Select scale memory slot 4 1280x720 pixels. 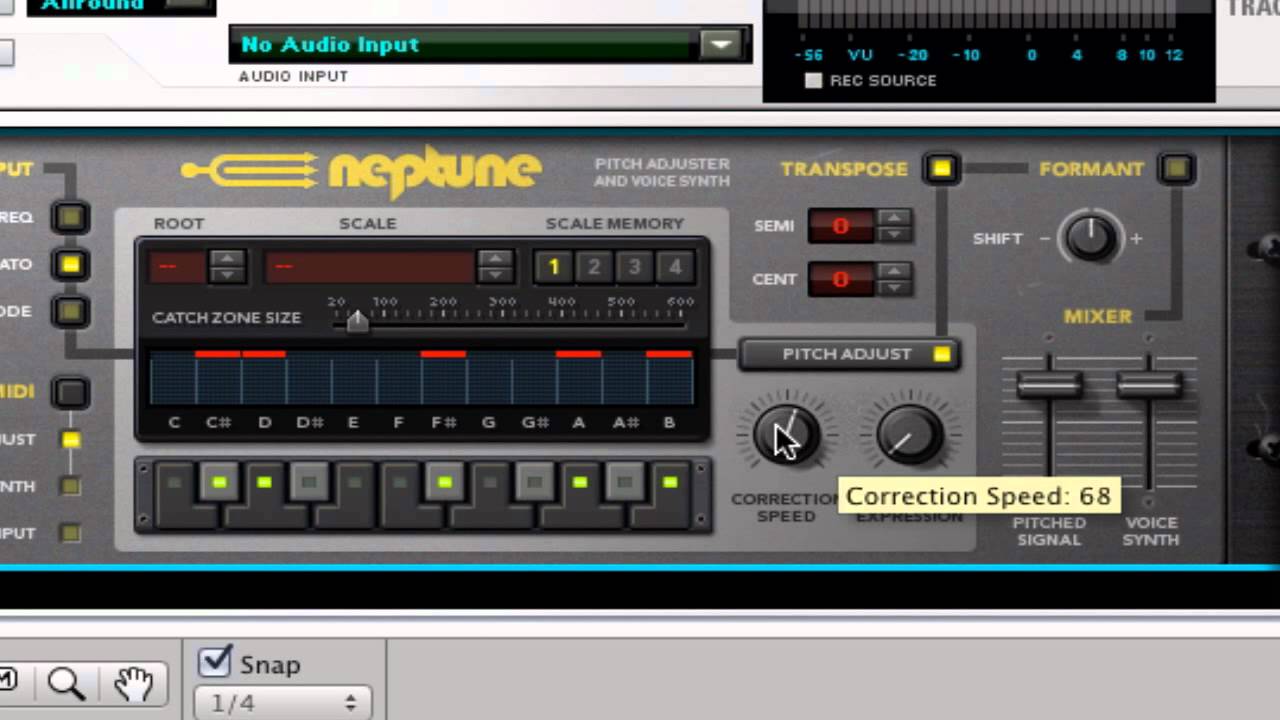tap(675, 267)
